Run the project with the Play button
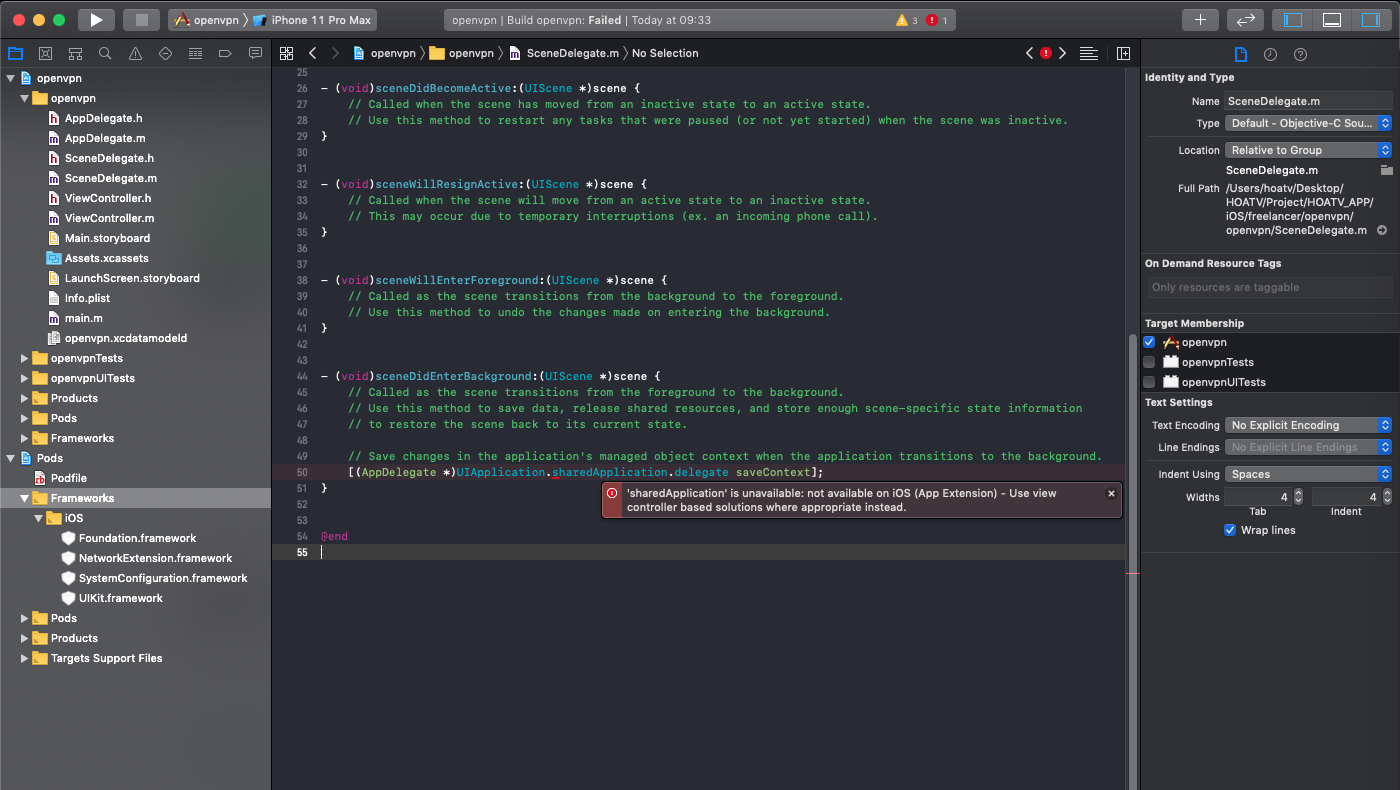The height and width of the screenshot is (790, 1400). tap(96, 20)
